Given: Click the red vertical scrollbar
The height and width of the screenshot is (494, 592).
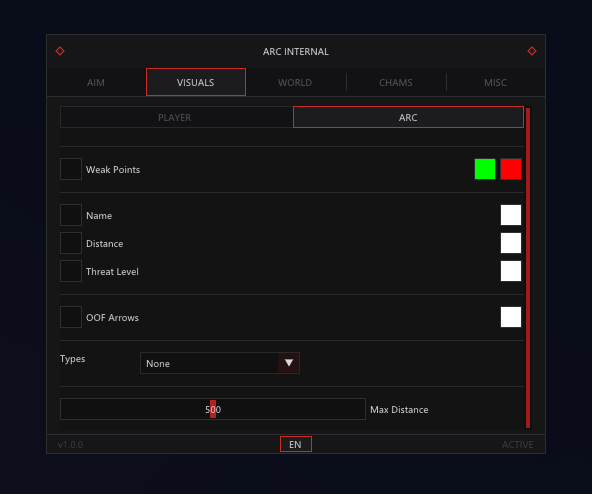Looking at the screenshot, I should 528,268.
